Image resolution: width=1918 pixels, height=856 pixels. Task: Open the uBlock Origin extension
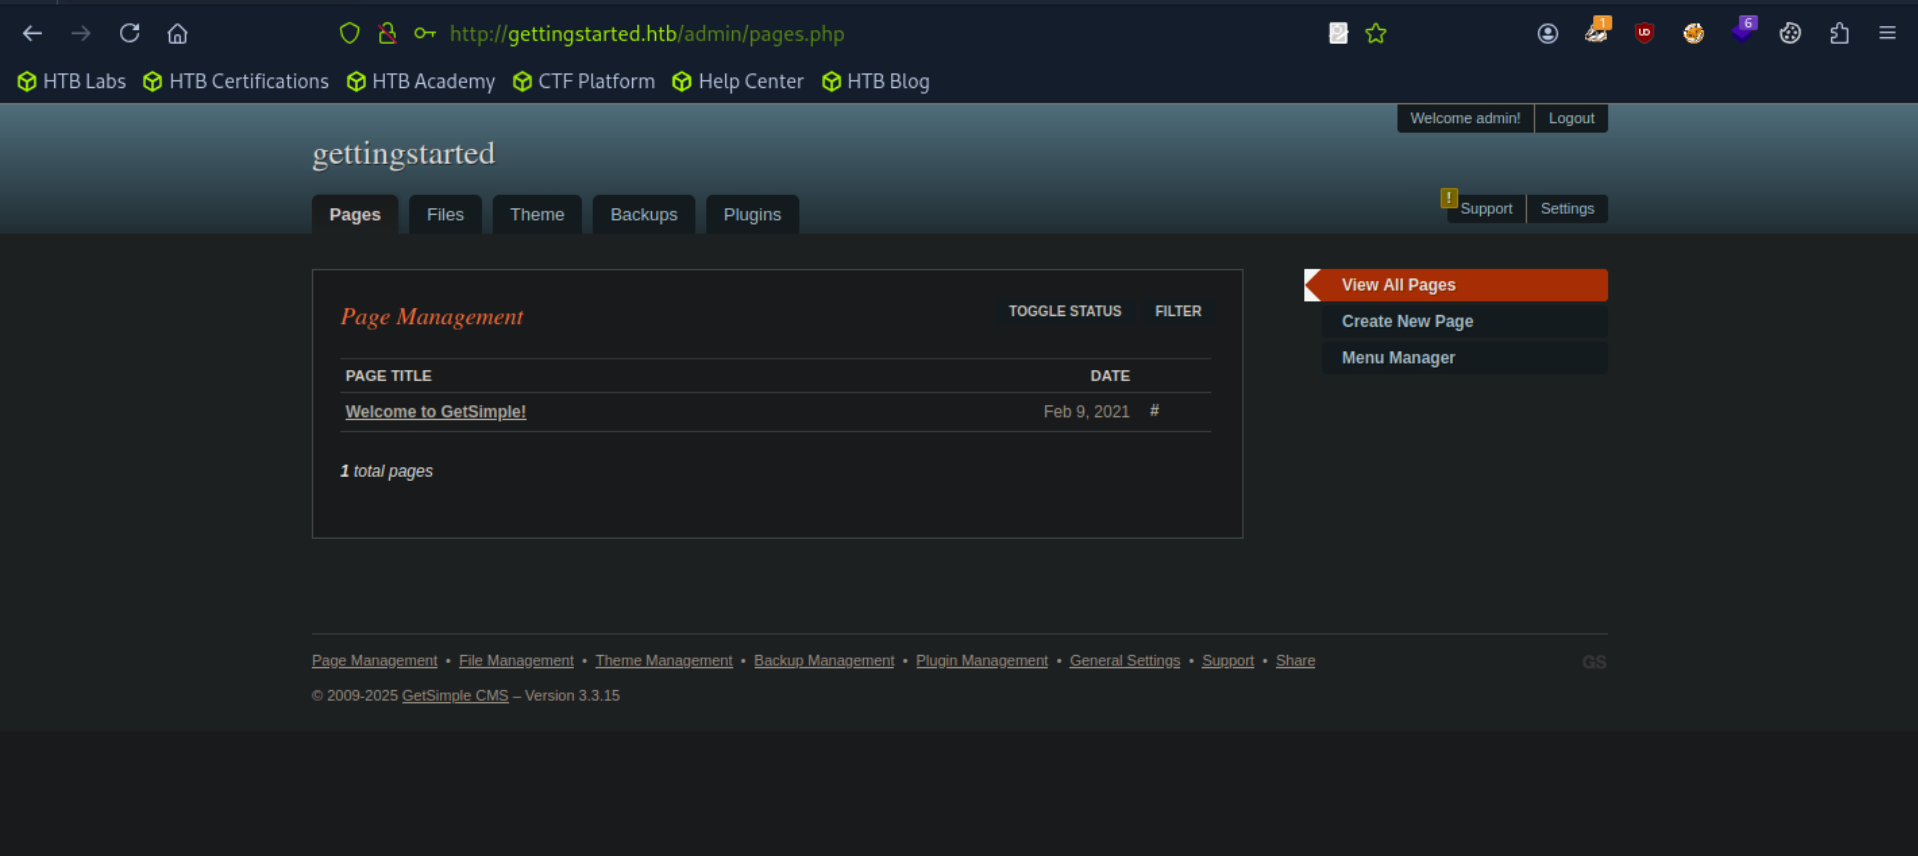(1644, 33)
